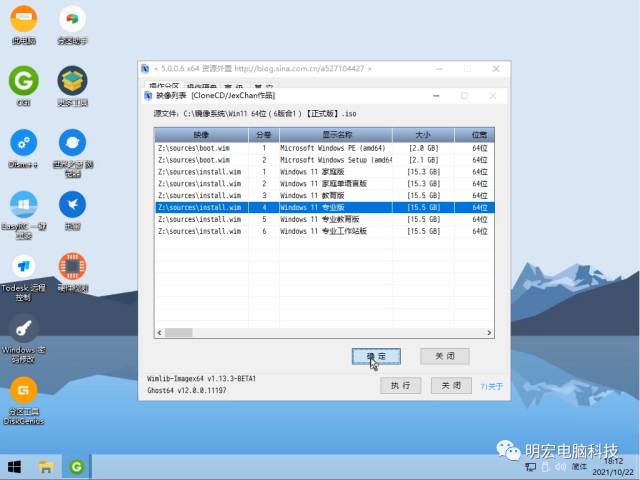
Task: Open the green G CGI desktop icon
Action: point(24,86)
